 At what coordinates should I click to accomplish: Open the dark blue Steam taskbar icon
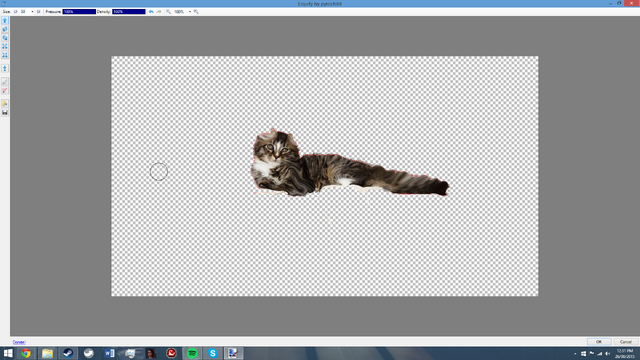pos(68,353)
